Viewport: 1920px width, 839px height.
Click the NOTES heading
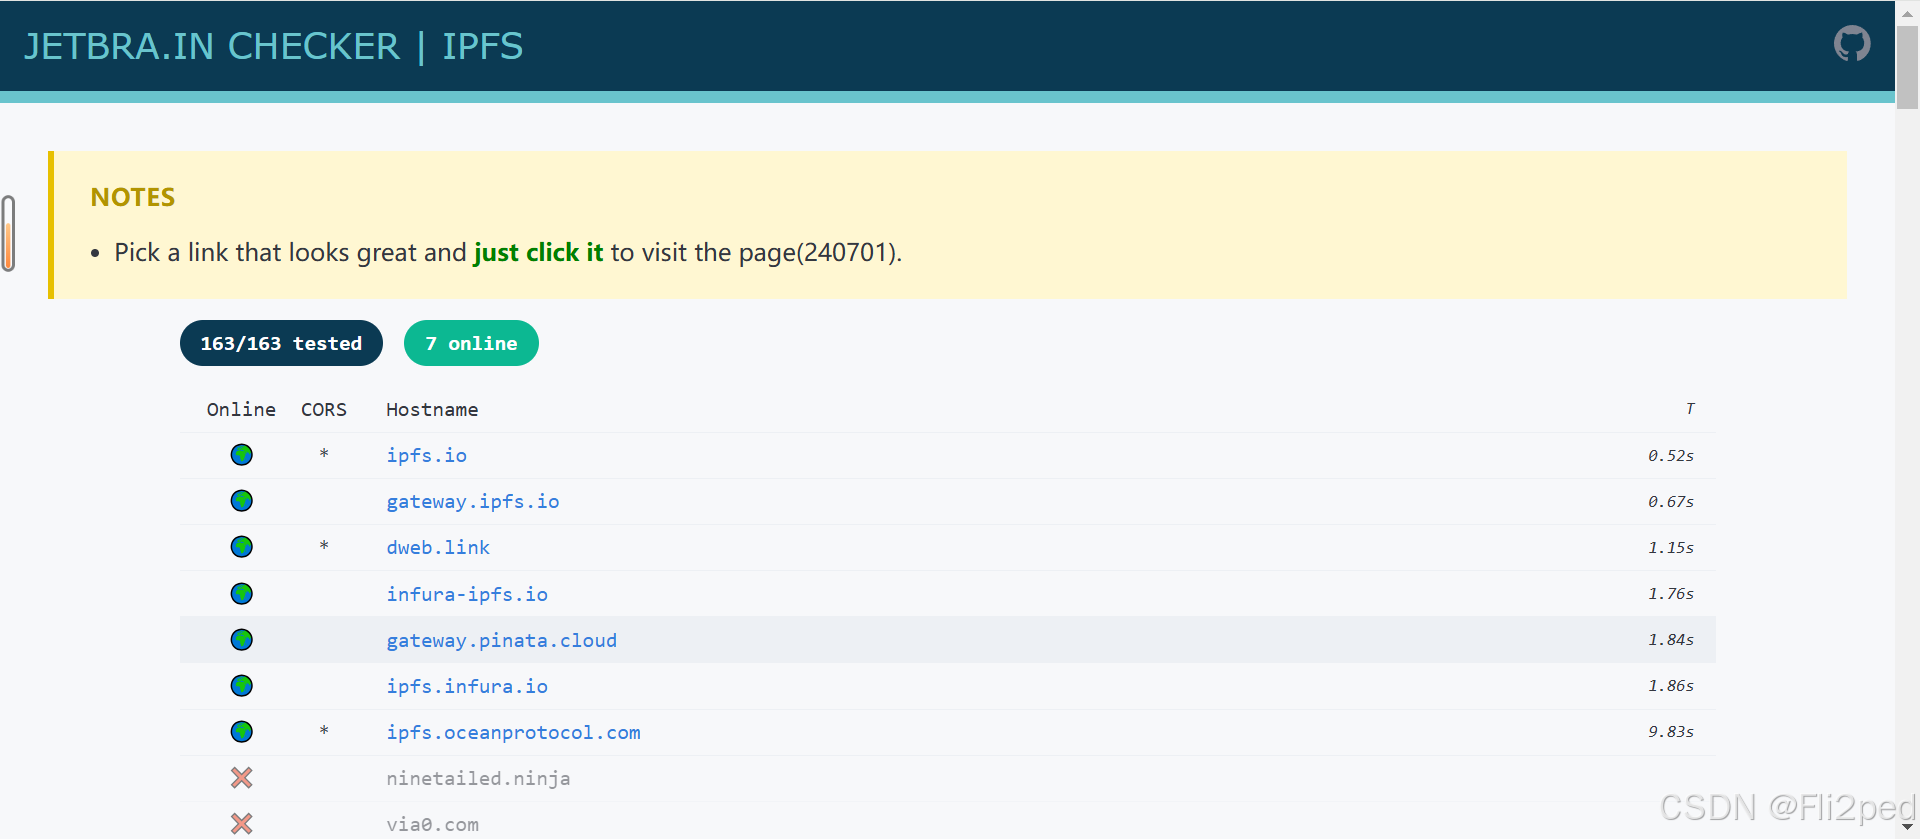pos(133,197)
